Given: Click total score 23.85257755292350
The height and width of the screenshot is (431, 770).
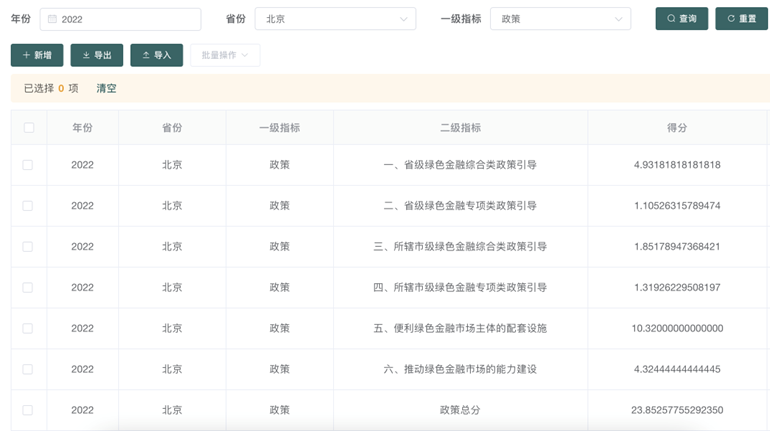Looking at the screenshot, I should tap(677, 410).
